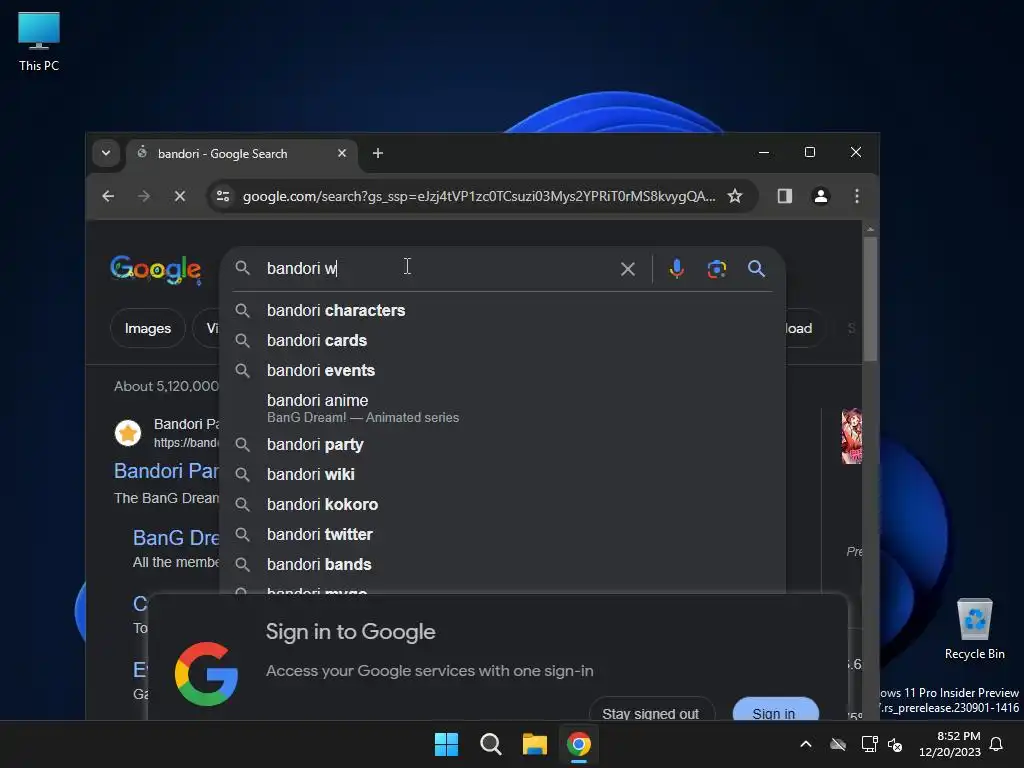Image resolution: width=1024 pixels, height=768 pixels.
Task: Open the Recycle Bin desktop icon
Action: pyautogui.click(x=974, y=630)
